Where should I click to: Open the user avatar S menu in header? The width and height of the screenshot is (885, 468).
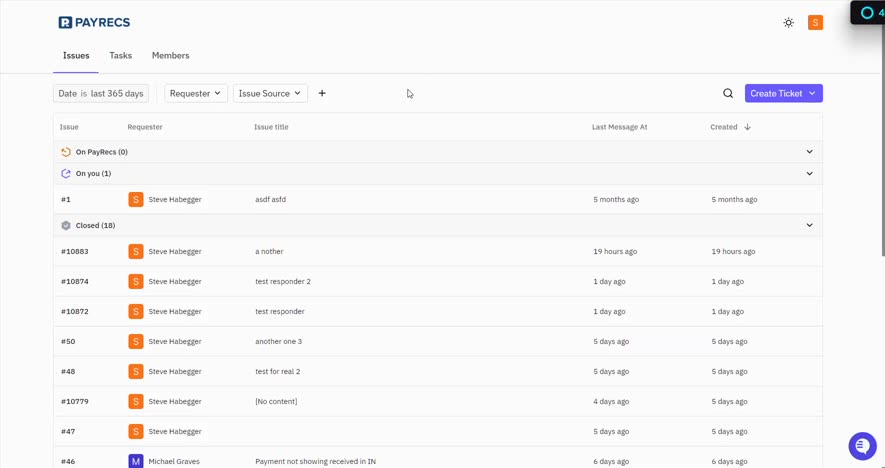coord(815,23)
